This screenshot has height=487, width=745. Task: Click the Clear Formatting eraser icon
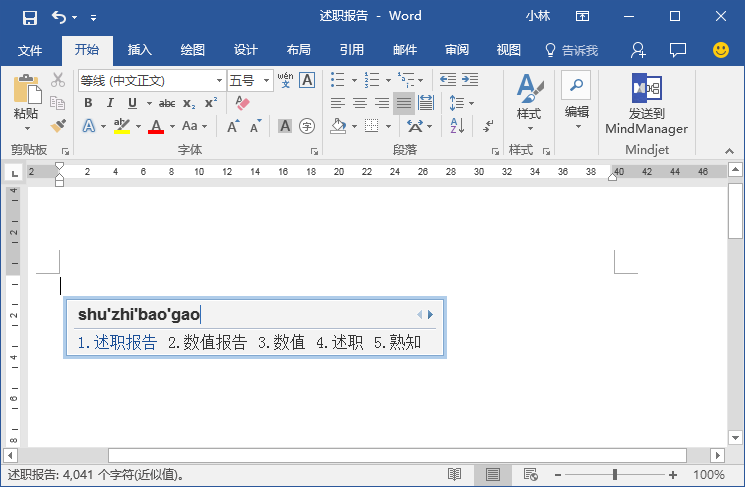[x=242, y=103]
